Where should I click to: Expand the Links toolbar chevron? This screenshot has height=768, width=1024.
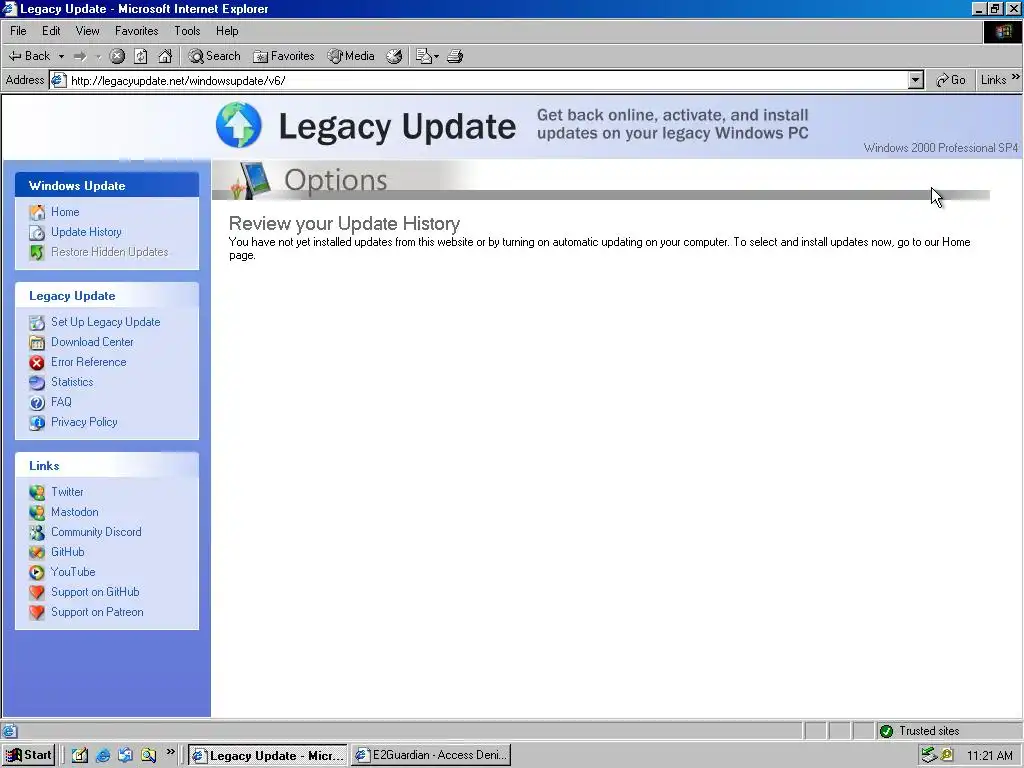click(1016, 77)
